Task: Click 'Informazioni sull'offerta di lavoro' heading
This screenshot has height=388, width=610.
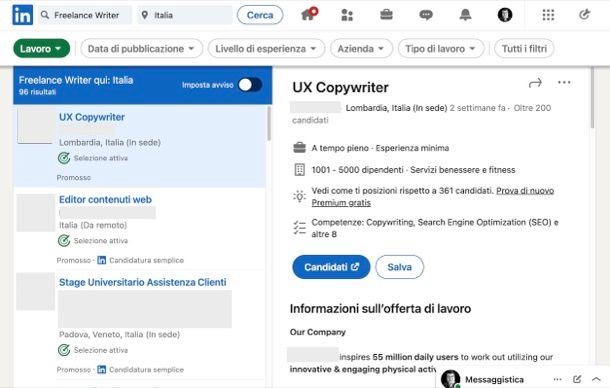Action: tap(380, 309)
